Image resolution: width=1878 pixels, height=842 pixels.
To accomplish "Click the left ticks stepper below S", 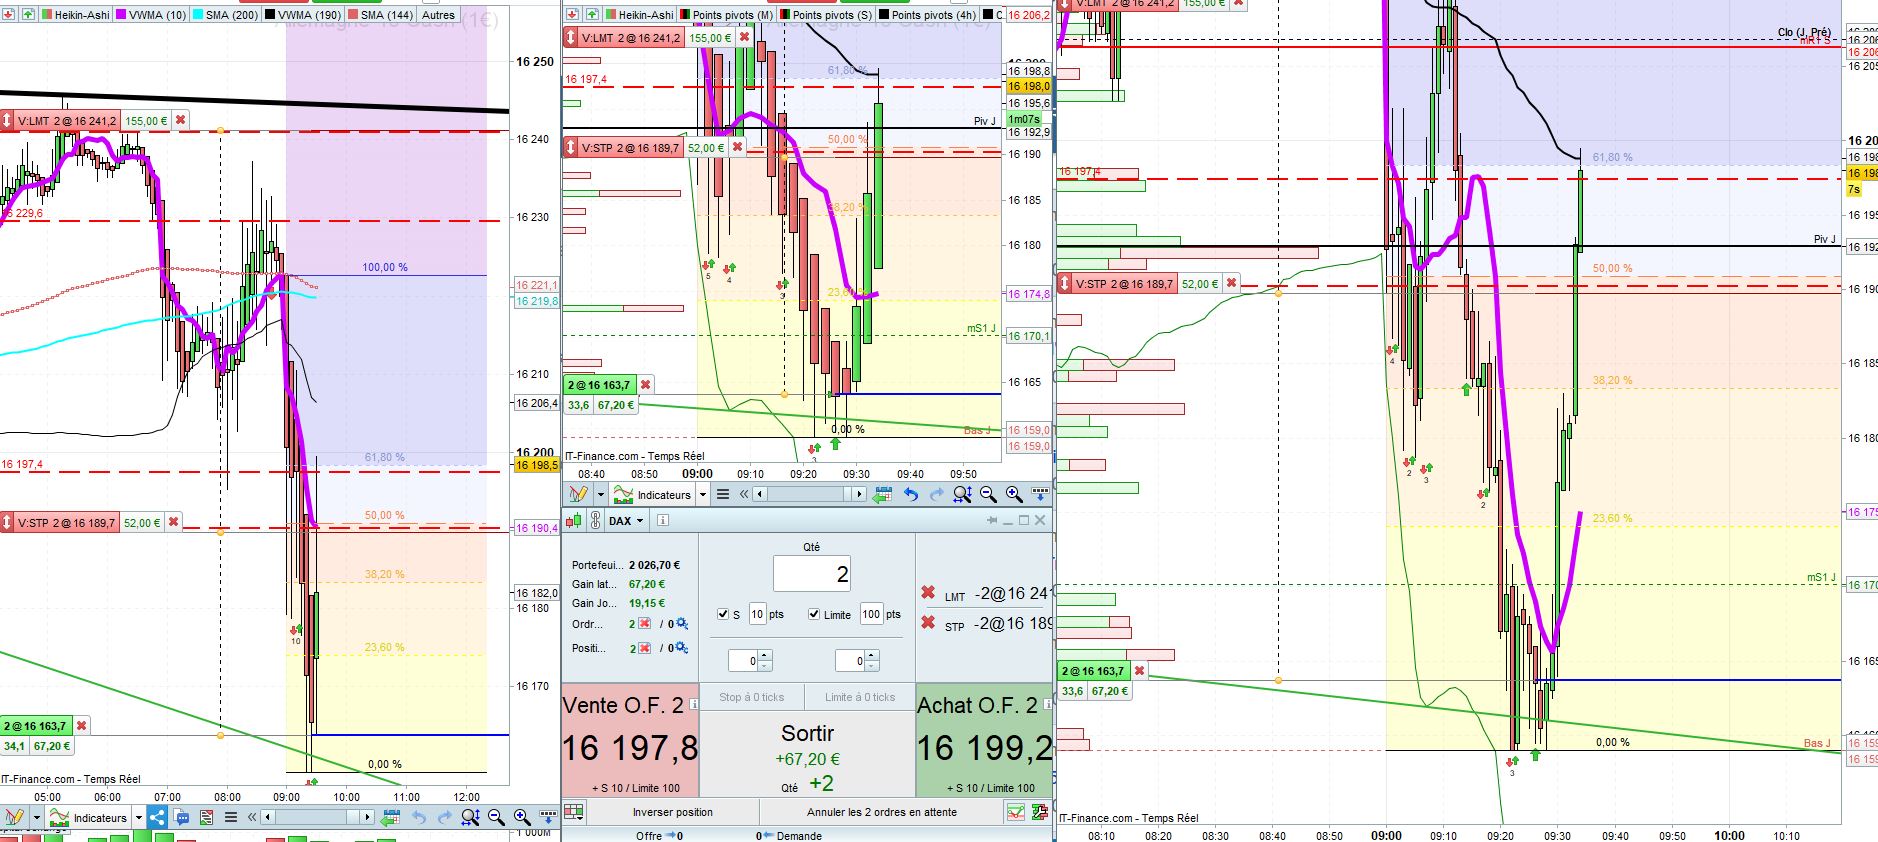I will (x=750, y=661).
